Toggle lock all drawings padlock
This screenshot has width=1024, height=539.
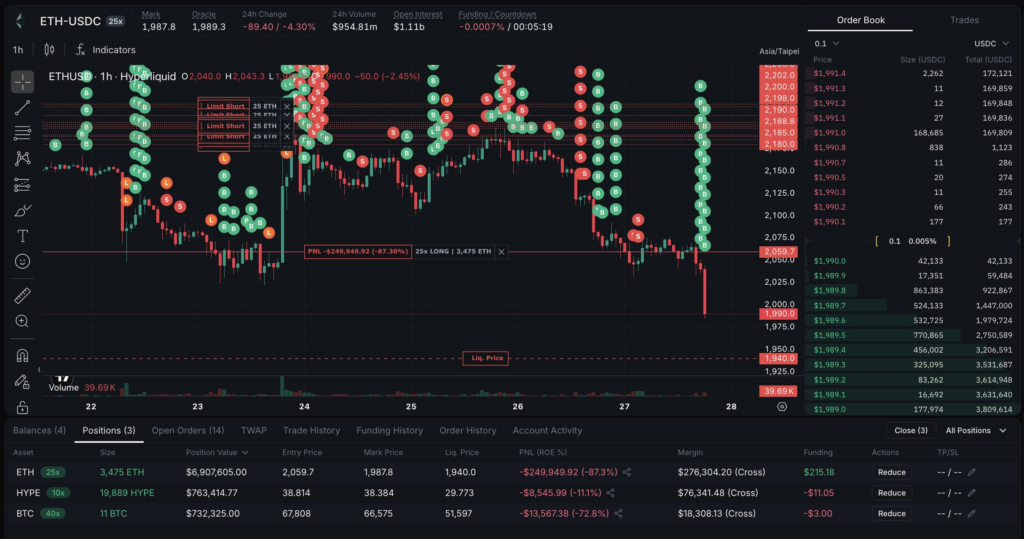click(22, 407)
